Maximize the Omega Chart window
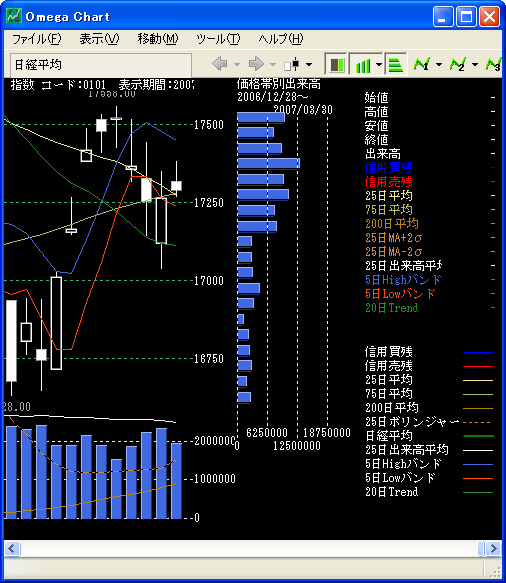The image size is (506, 583). 466,17
